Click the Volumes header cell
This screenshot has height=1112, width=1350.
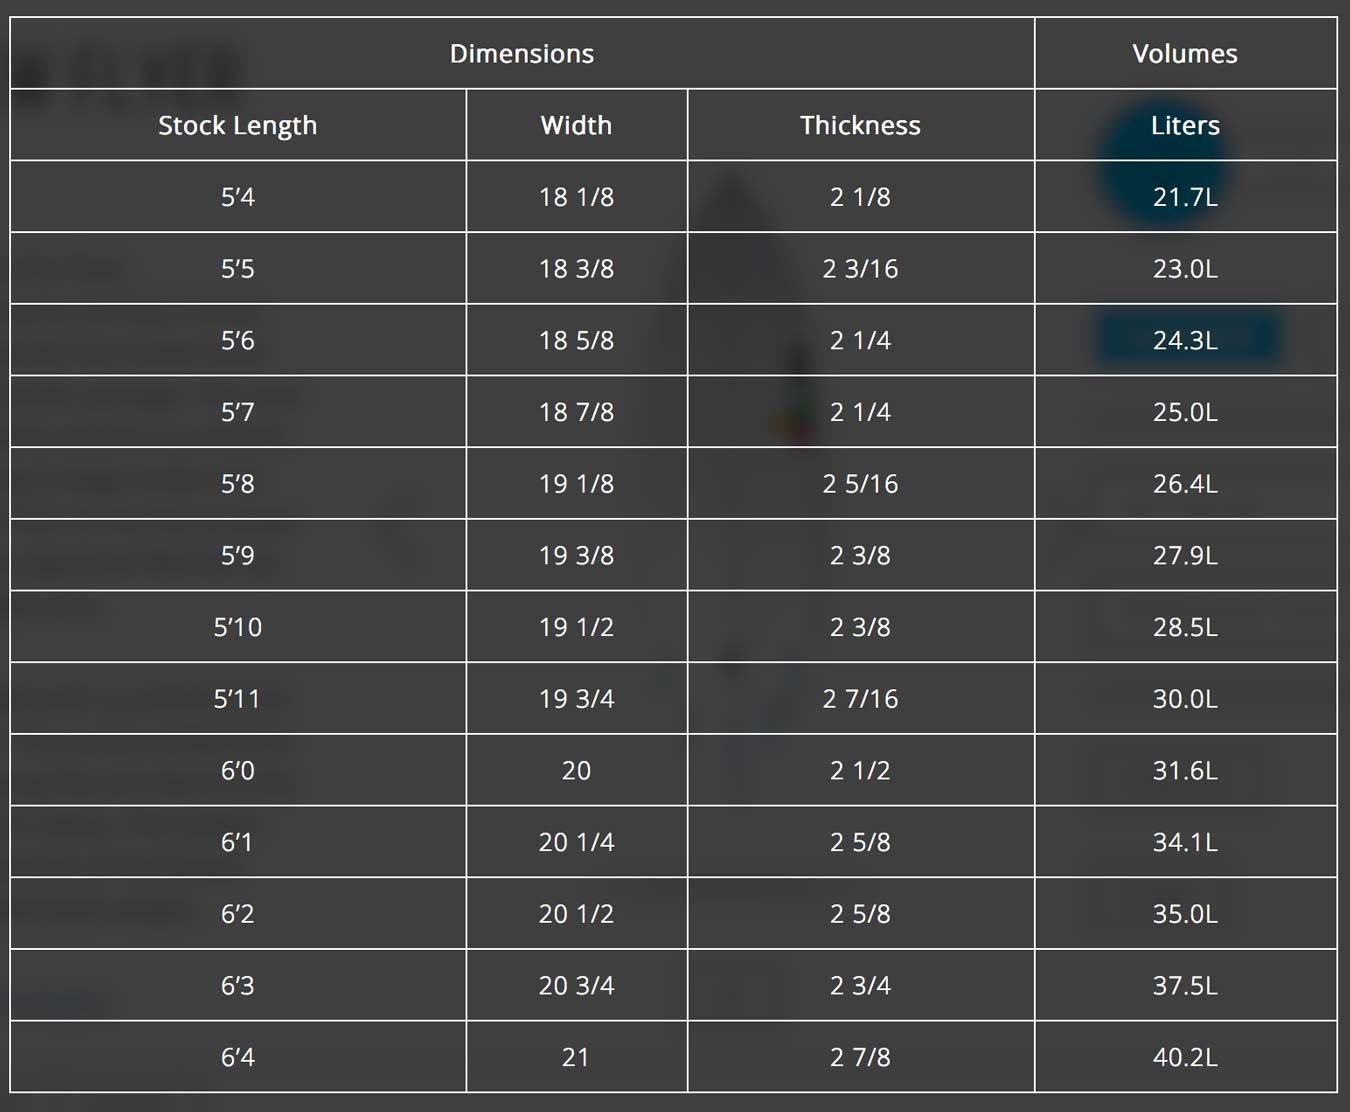pyautogui.click(x=1185, y=53)
